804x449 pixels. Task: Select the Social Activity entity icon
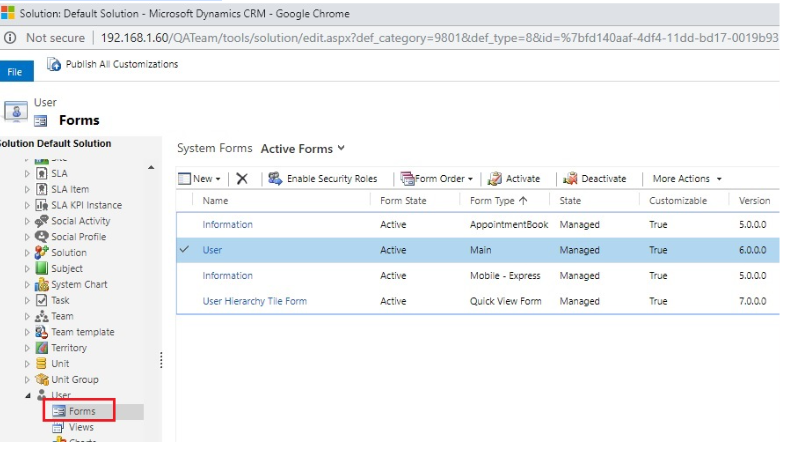tap(42, 221)
